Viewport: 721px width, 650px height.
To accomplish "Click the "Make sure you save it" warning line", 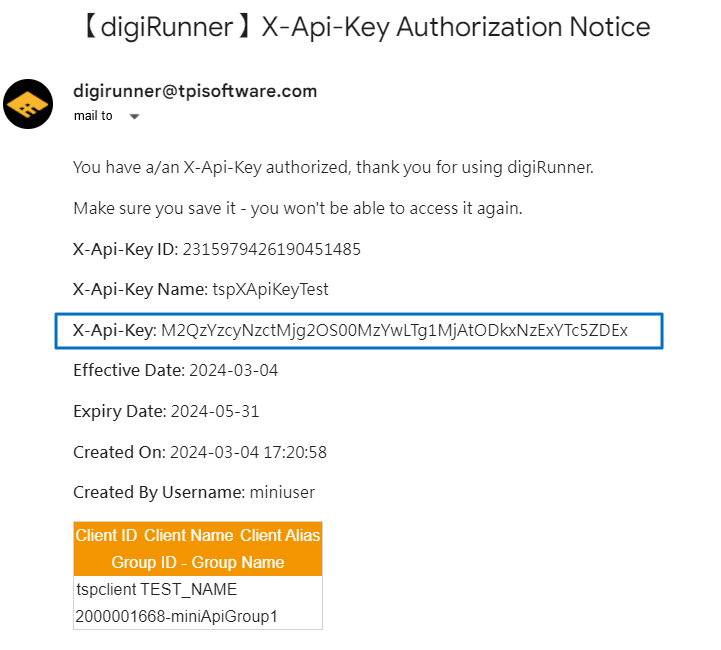I will click(298, 208).
